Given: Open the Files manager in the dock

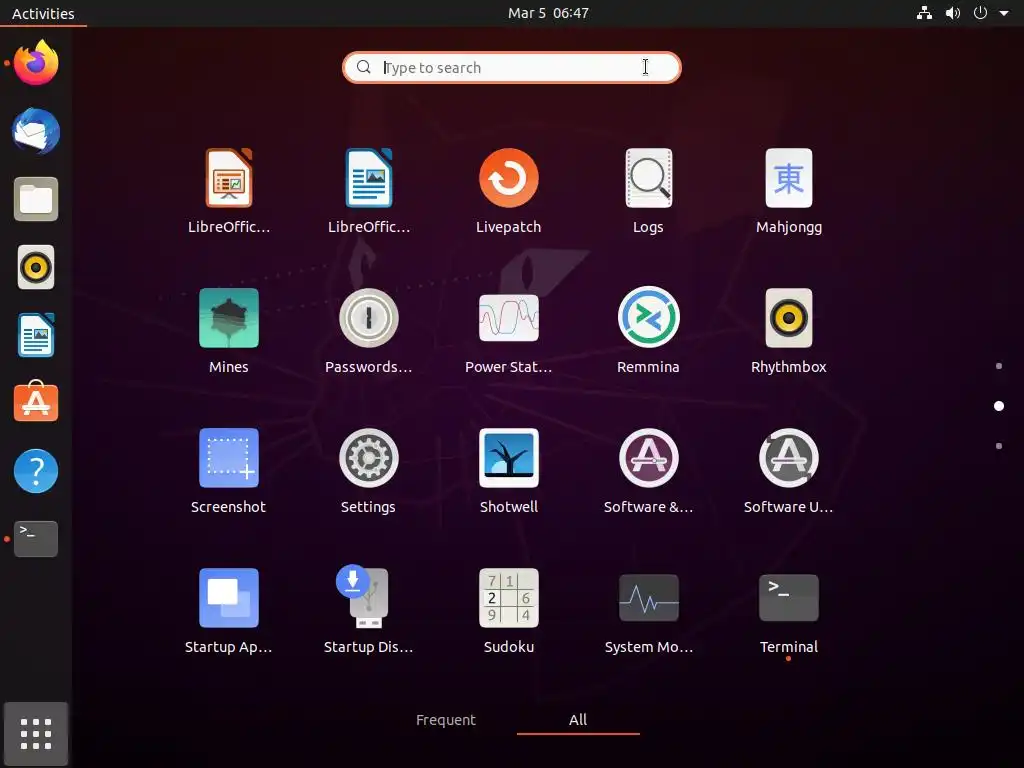Looking at the screenshot, I should [36, 199].
